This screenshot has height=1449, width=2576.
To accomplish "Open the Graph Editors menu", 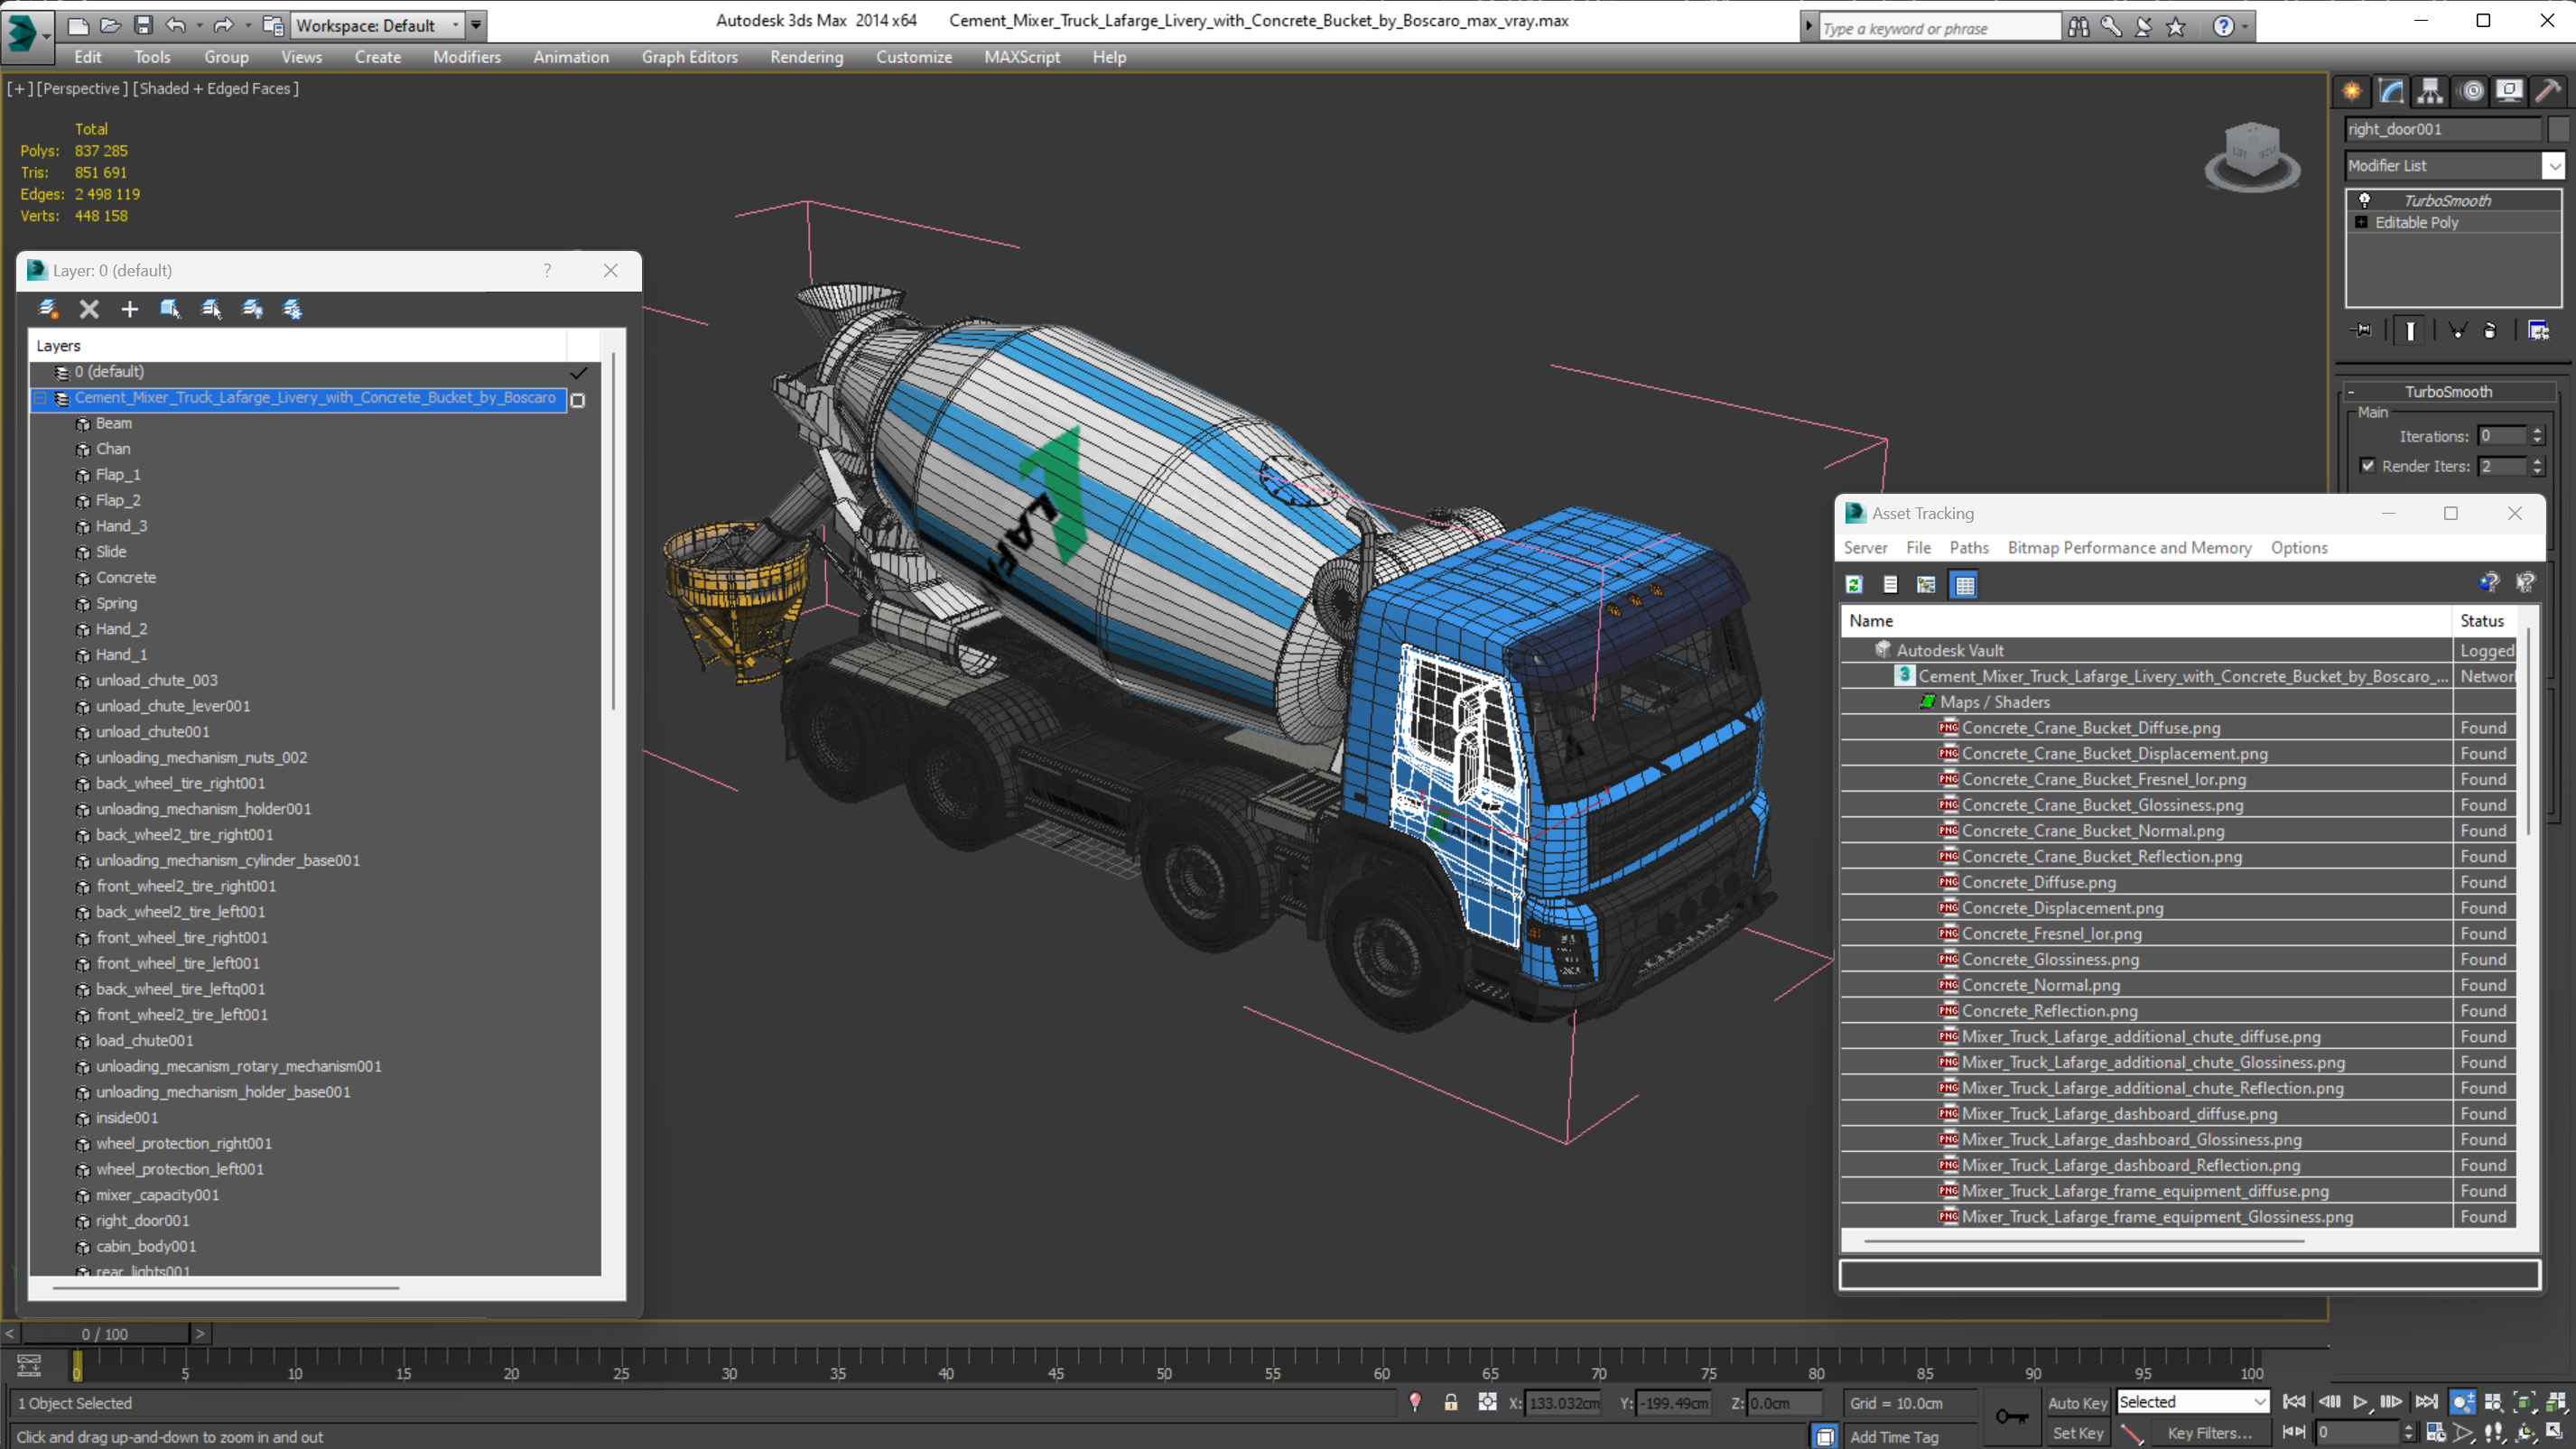I will point(689,57).
